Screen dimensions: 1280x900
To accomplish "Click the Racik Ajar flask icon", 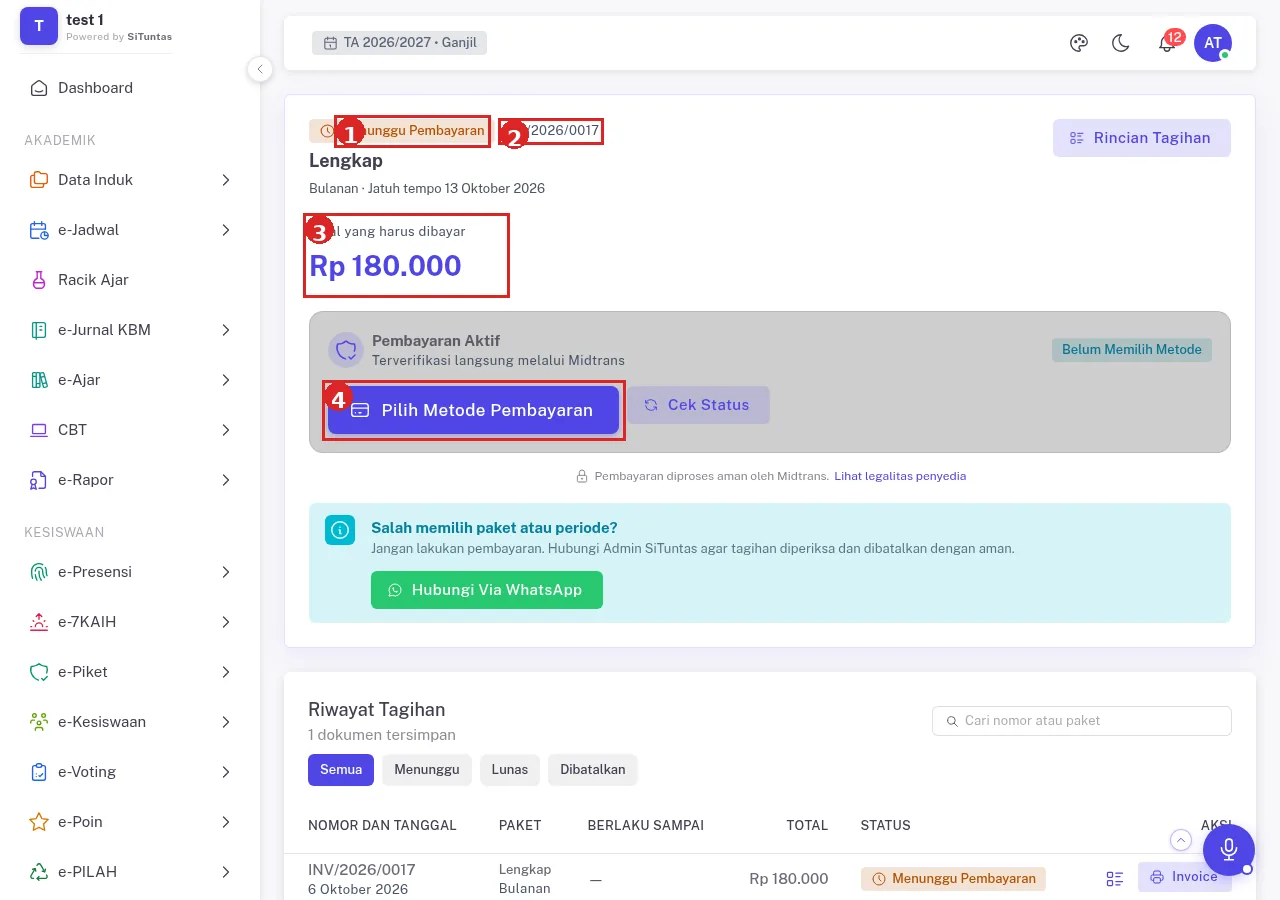I will pos(39,280).
